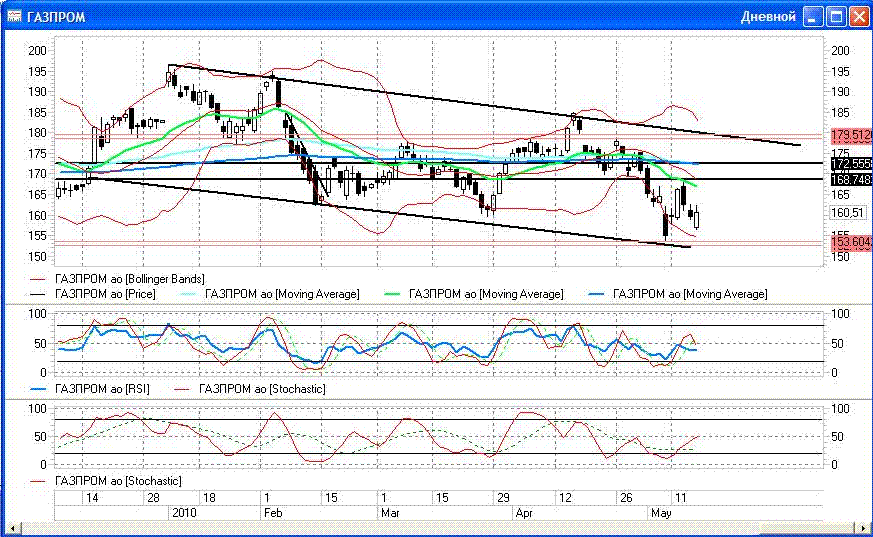Click the 172.555 price level label

851,164
